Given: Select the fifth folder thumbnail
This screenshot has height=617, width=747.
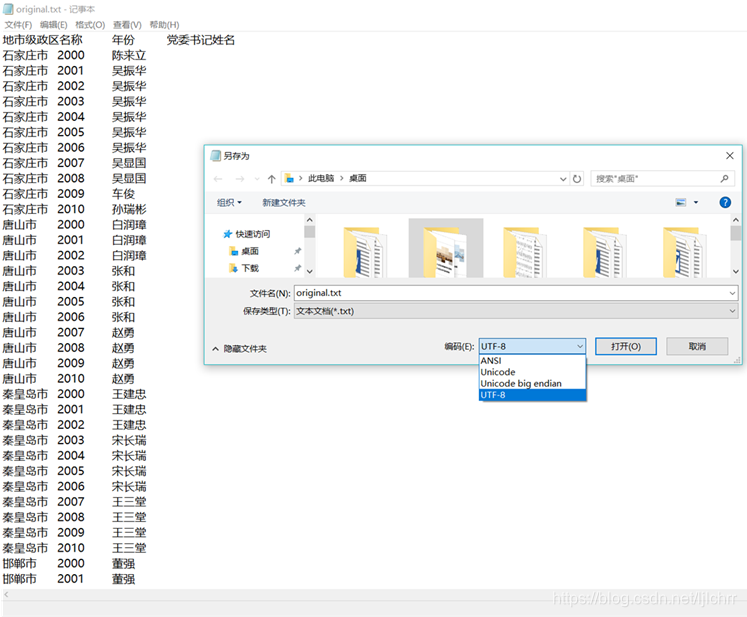Looking at the screenshot, I should click(684, 252).
